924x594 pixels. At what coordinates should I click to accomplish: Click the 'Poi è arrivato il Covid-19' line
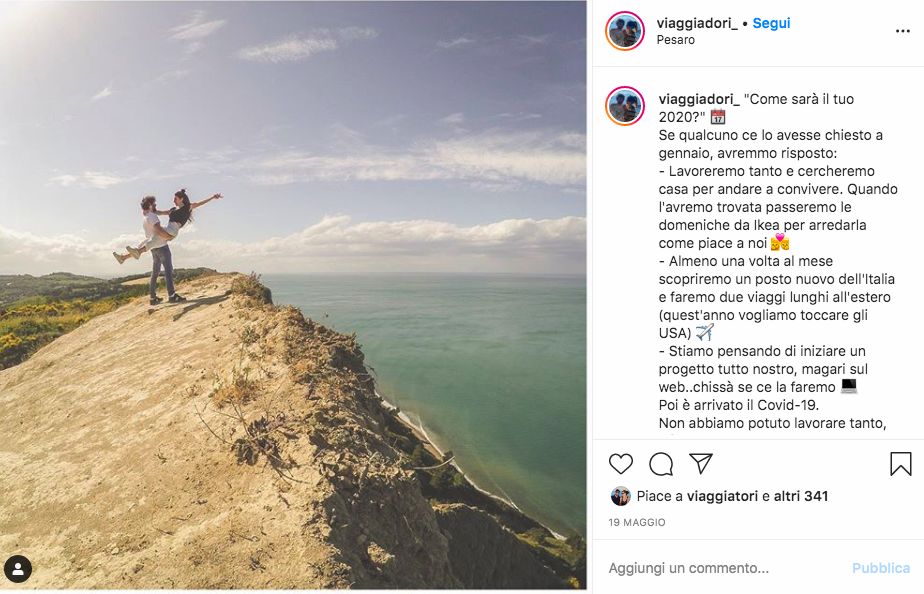(x=739, y=405)
